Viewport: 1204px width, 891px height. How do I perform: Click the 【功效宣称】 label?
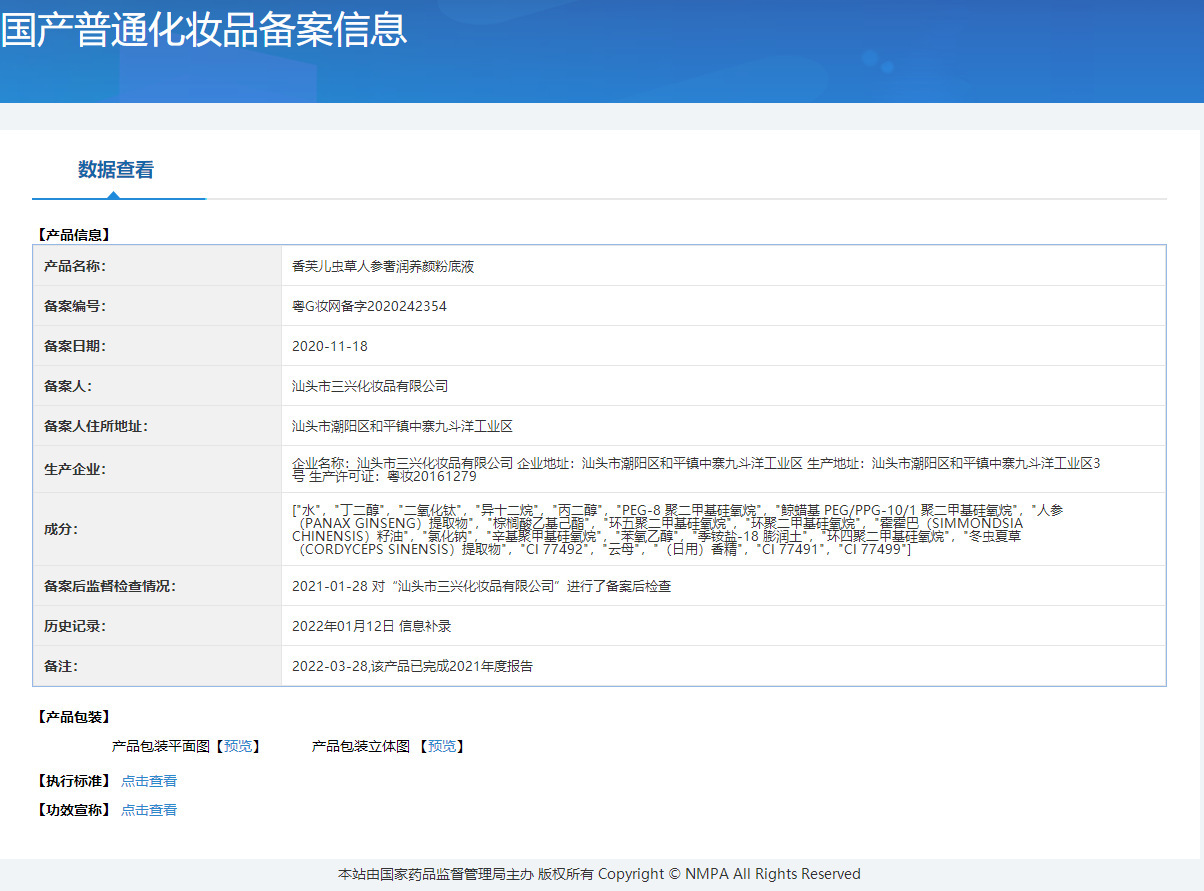72,810
